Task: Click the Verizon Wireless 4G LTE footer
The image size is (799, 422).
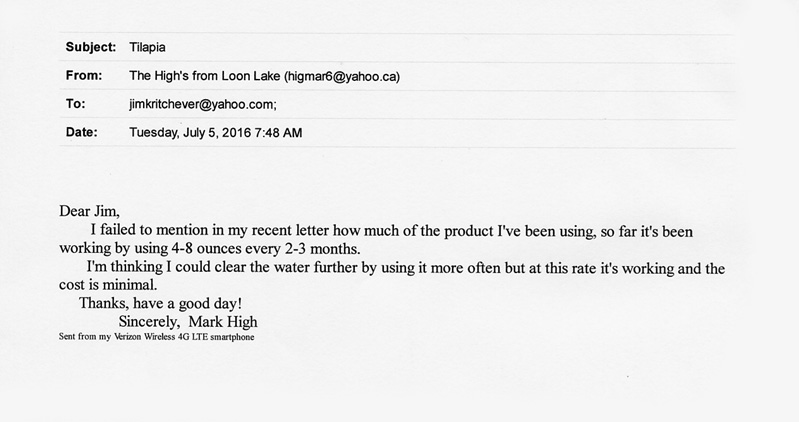Action: (156, 337)
